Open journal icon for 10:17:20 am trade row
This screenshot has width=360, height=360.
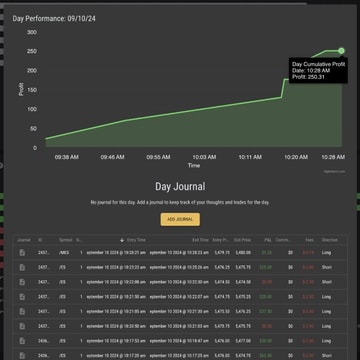click(22, 355)
